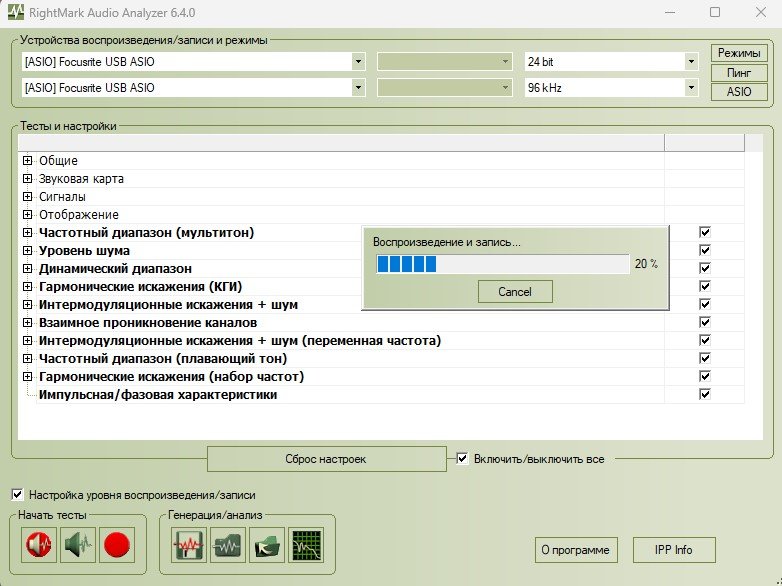Uncheck Настройка уровня воспроизведения/записи

tap(17, 495)
